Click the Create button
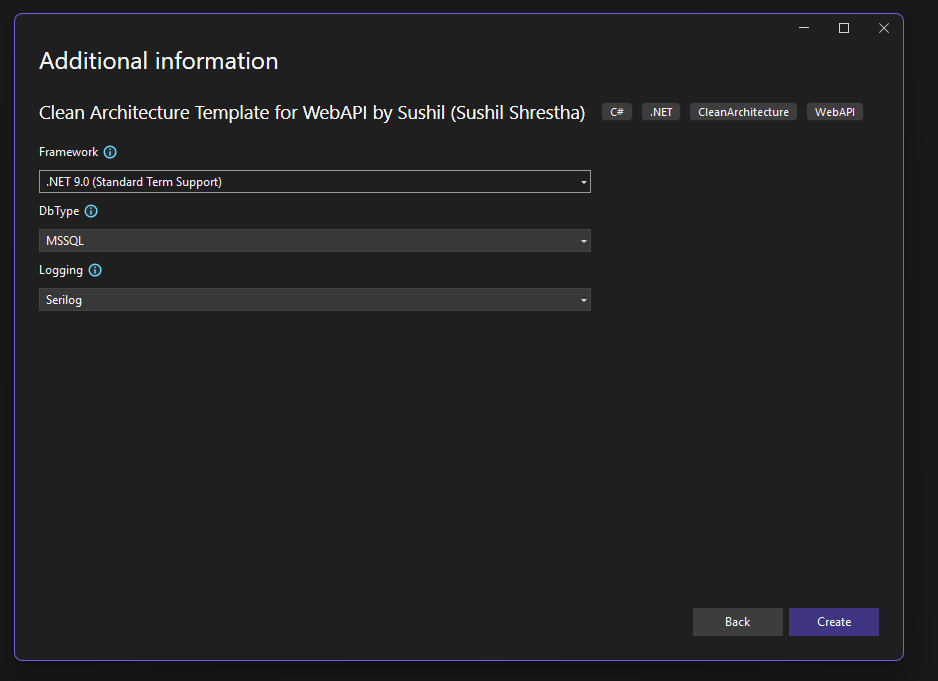This screenshot has height=681, width=938. point(833,621)
